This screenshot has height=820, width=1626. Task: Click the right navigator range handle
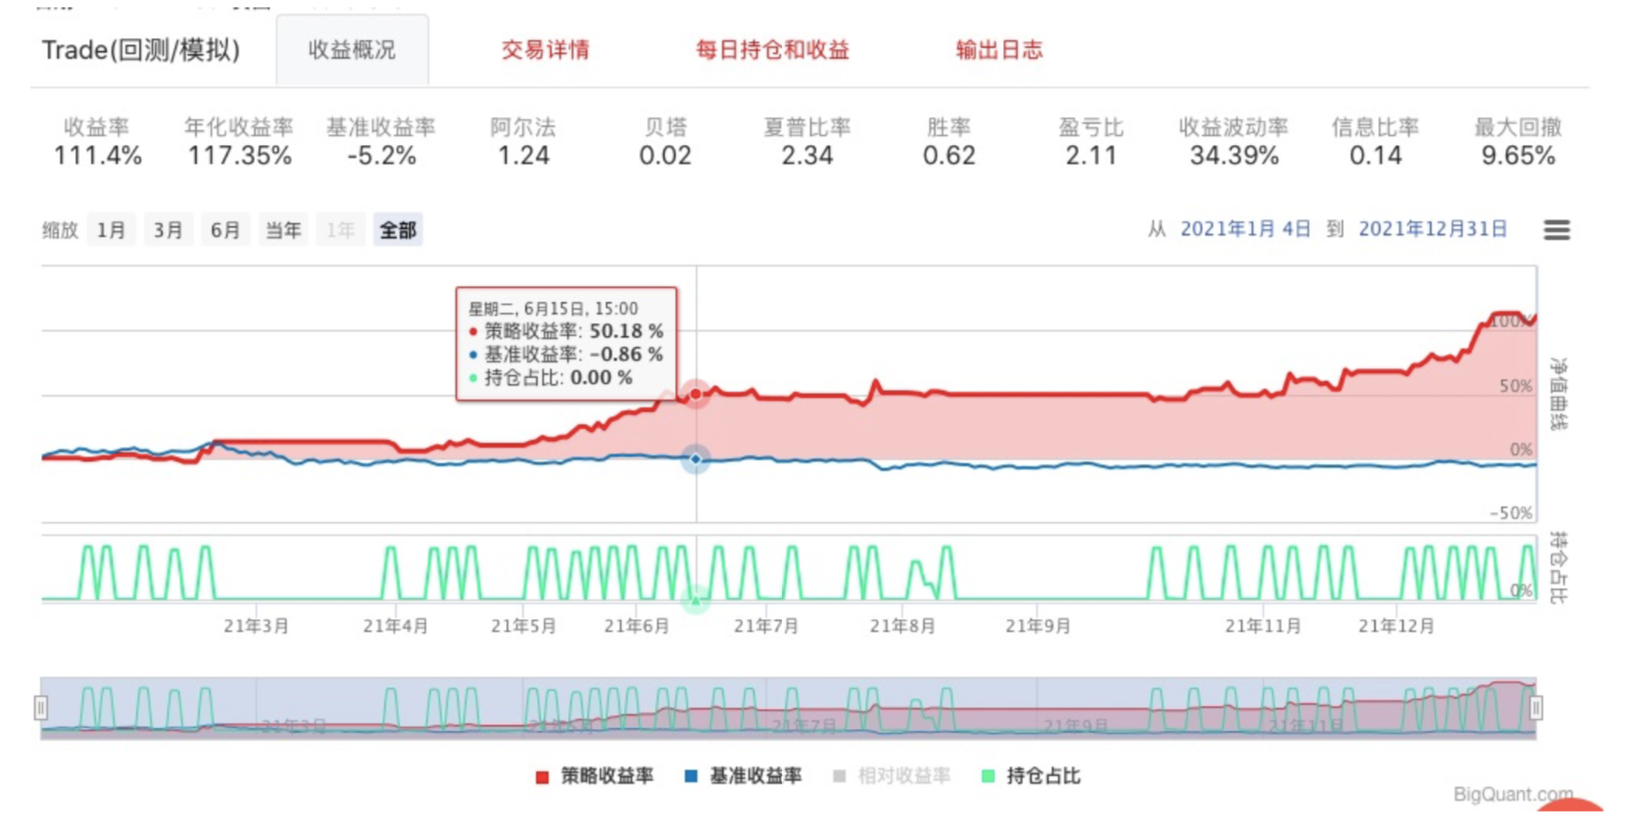point(1535,708)
